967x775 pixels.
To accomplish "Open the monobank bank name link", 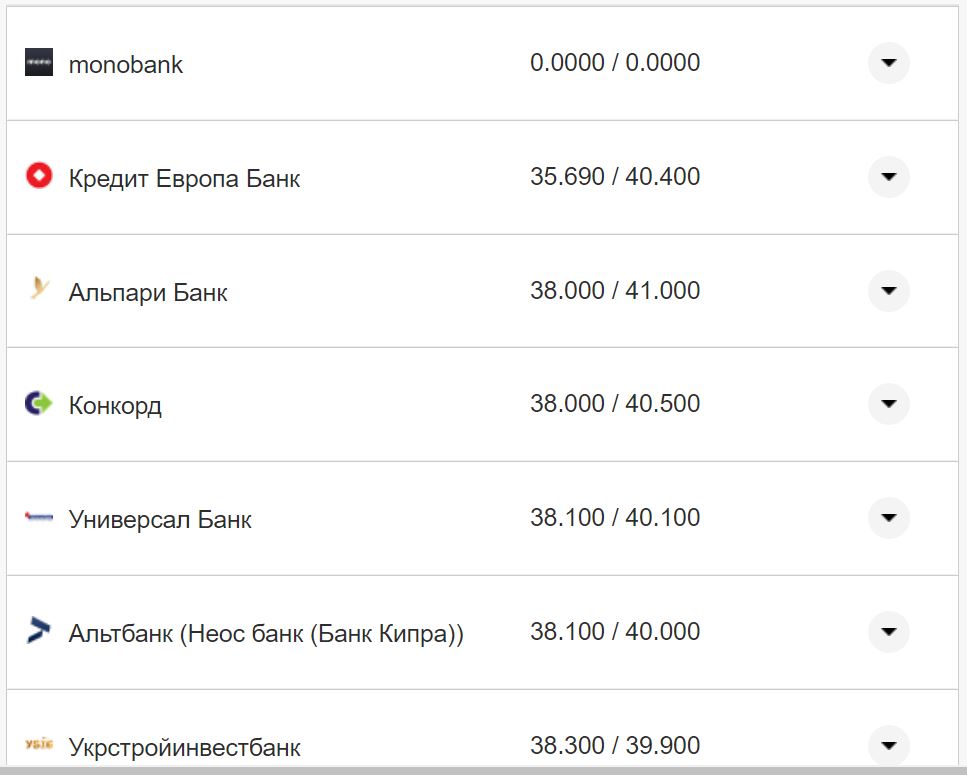I will pyautogui.click(x=126, y=65).
